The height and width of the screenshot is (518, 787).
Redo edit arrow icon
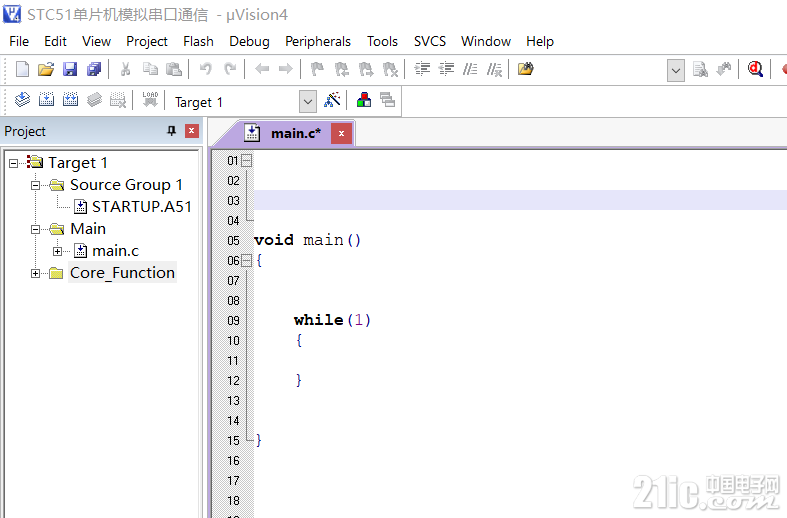[230, 69]
